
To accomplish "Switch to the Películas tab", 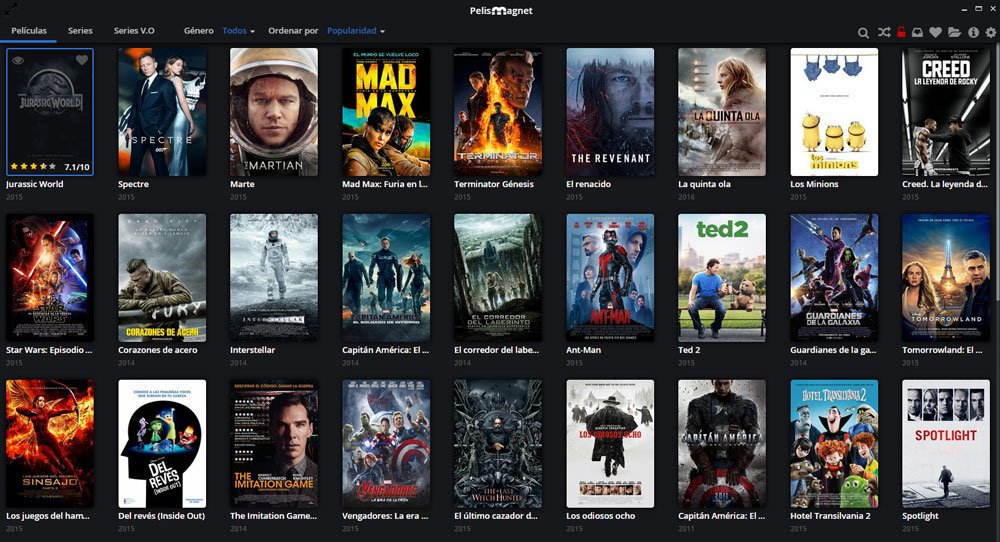I will coord(29,31).
